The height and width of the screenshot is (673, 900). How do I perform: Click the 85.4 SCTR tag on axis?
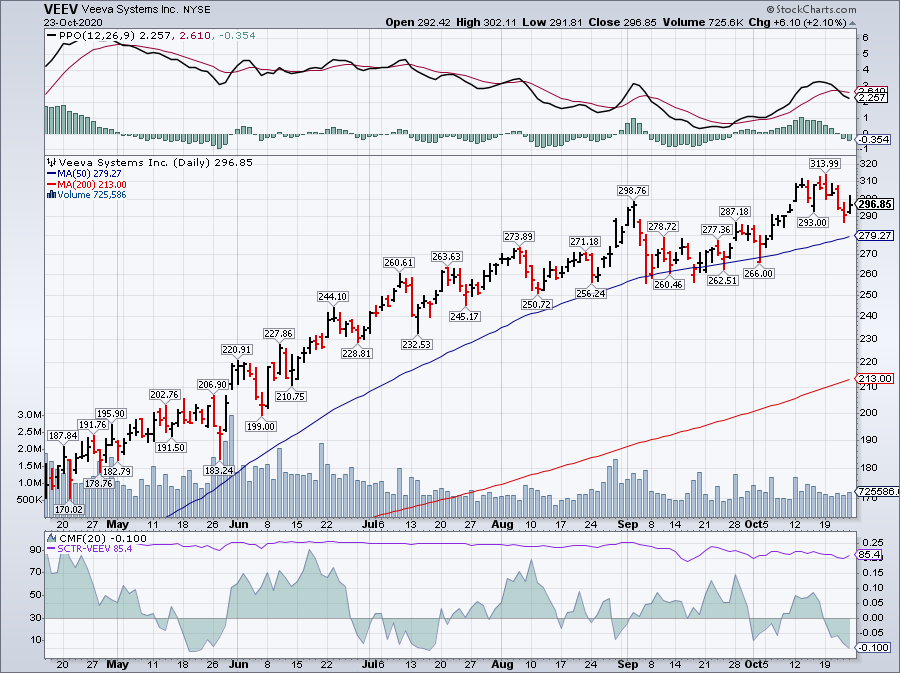870,555
